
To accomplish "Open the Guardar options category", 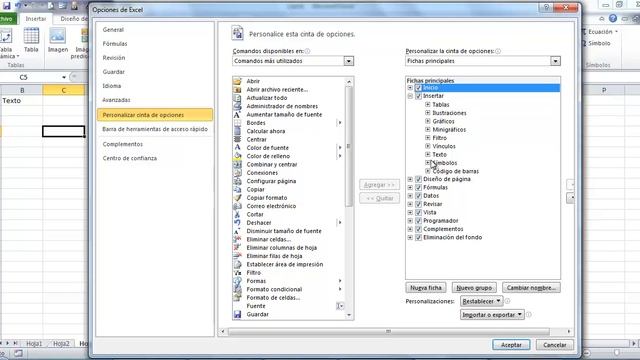I will 113,72.
